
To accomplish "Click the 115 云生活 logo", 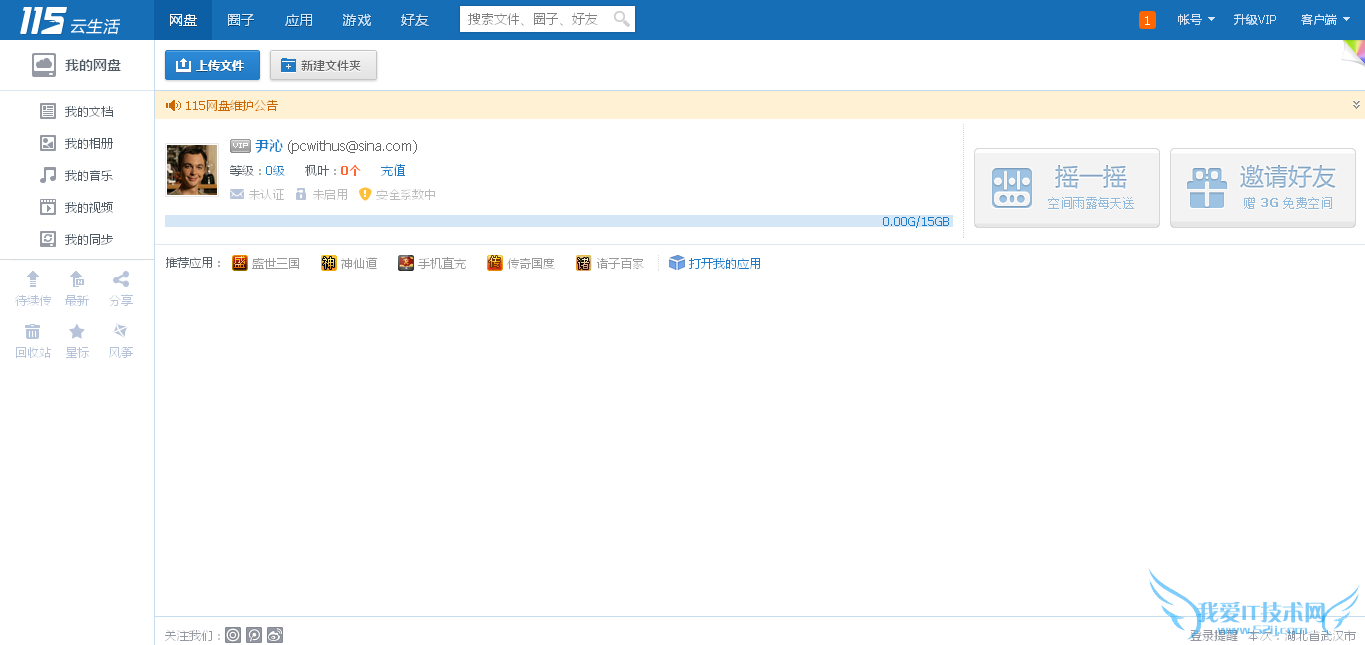I will tap(69, 20).
